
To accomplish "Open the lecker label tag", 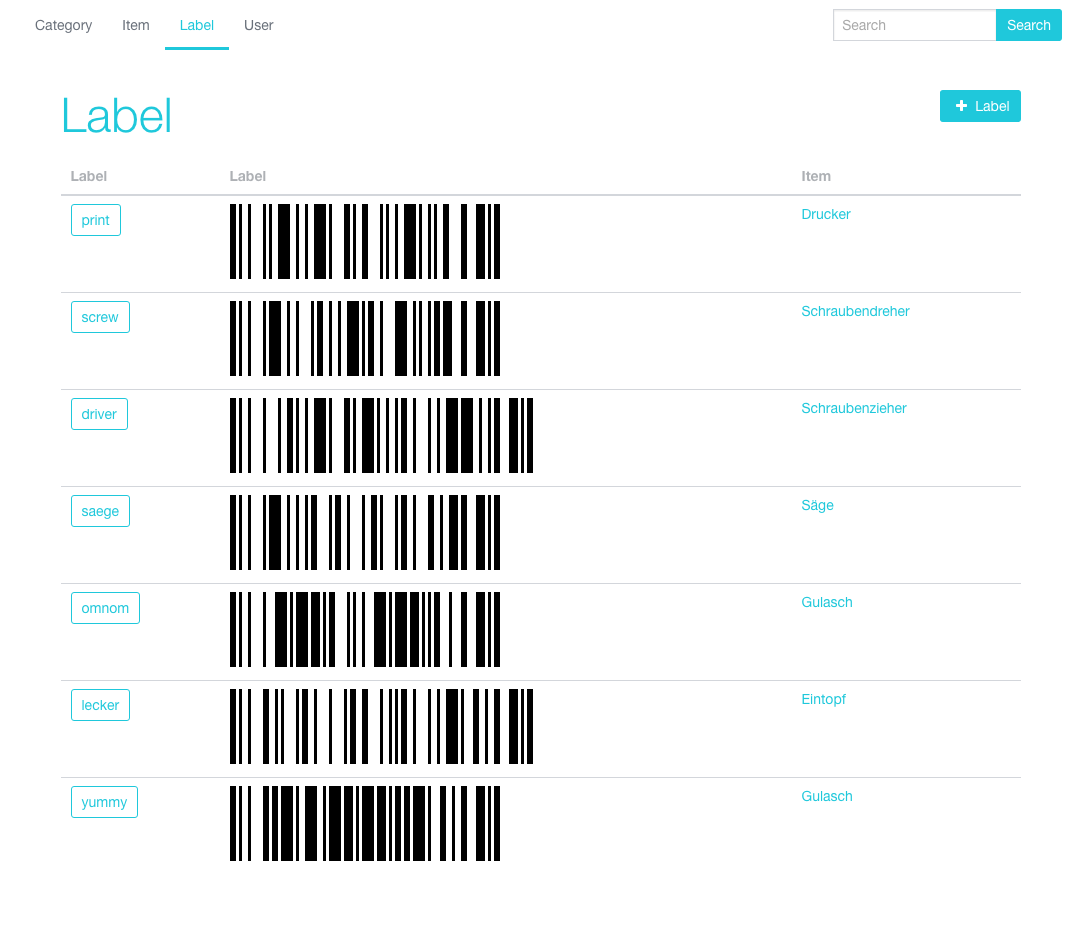I will click(x=100, y=705).
